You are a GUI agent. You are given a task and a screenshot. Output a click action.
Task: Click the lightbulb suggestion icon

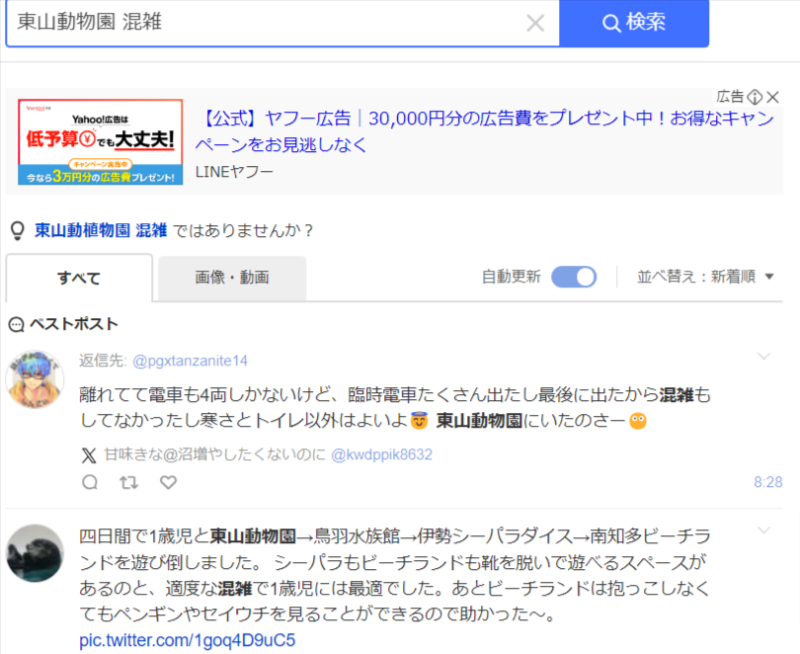(17, 231)
